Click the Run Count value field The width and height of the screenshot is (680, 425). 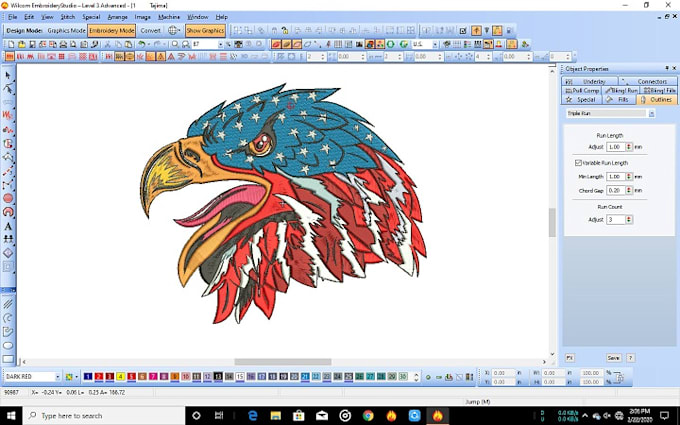point(616,219)
